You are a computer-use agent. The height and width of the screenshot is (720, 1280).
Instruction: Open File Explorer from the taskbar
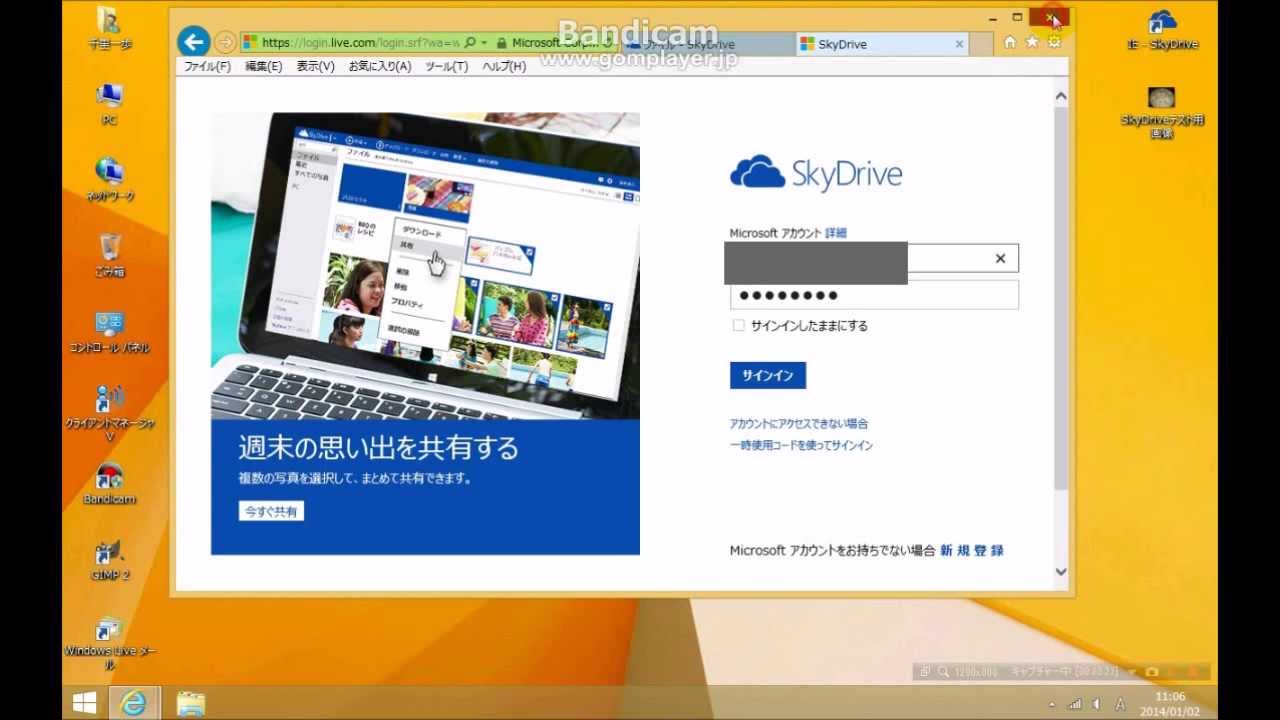coord(190,704)
